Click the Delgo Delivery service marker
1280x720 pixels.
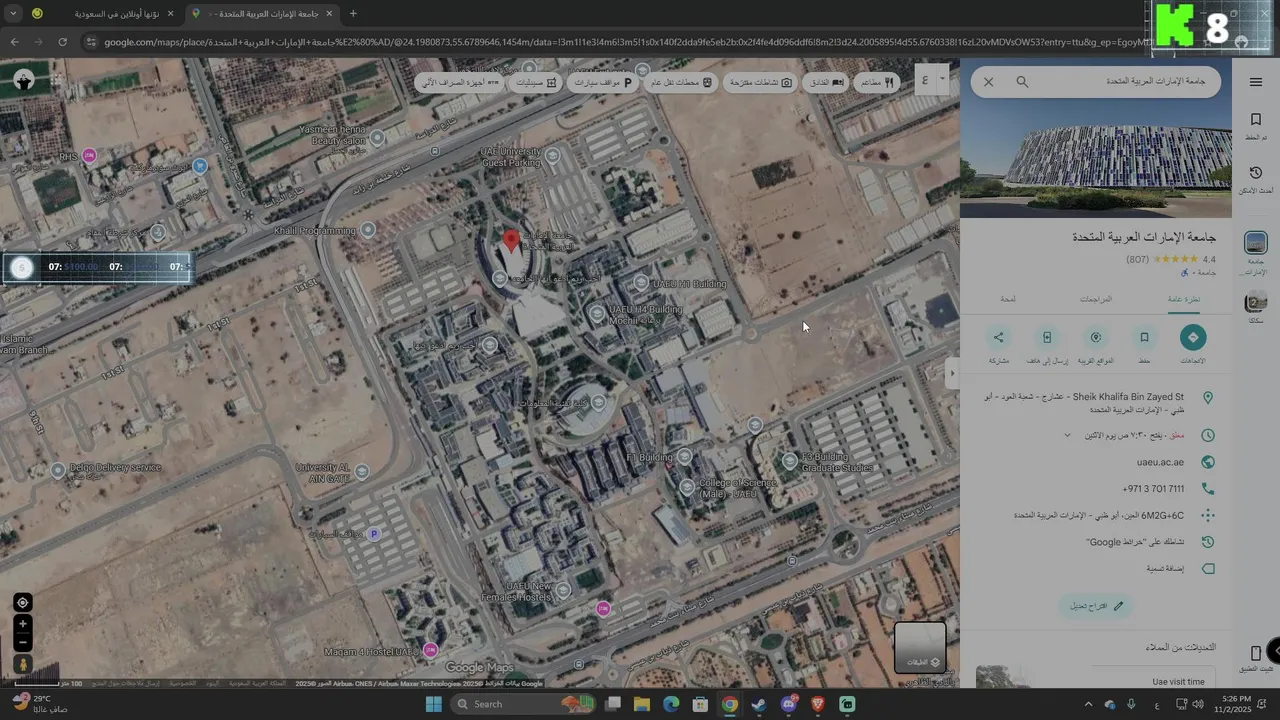click(x=58, y=469)
